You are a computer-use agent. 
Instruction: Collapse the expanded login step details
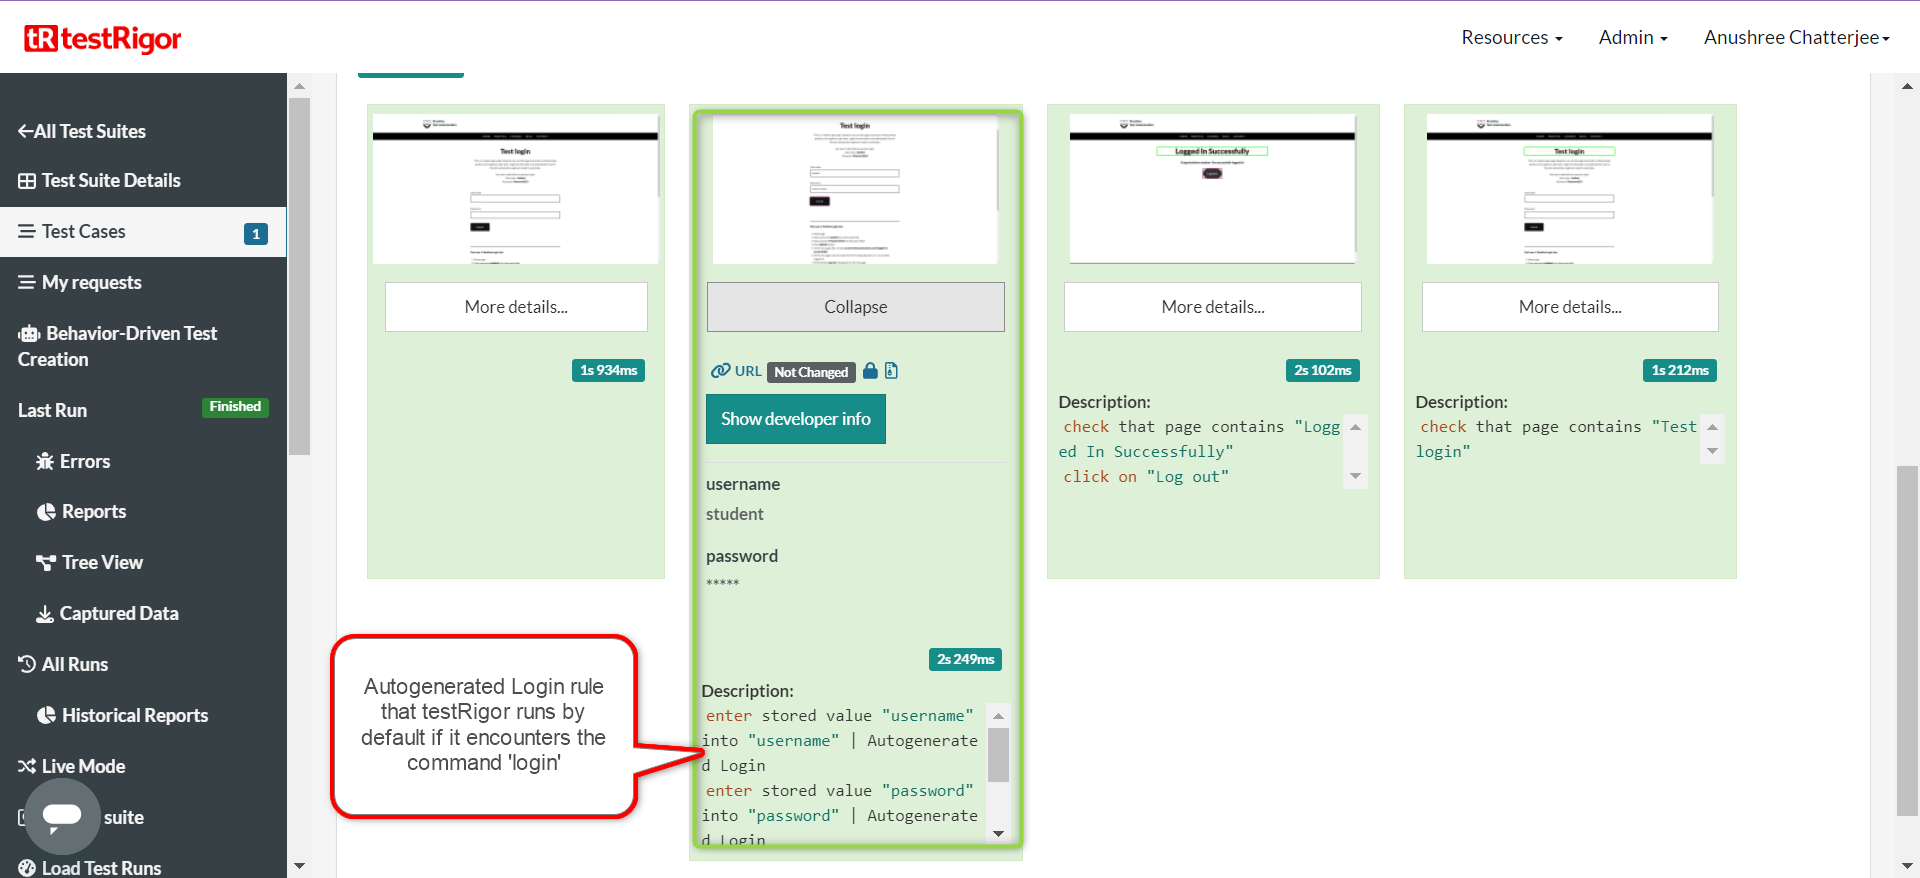point(855,307)
